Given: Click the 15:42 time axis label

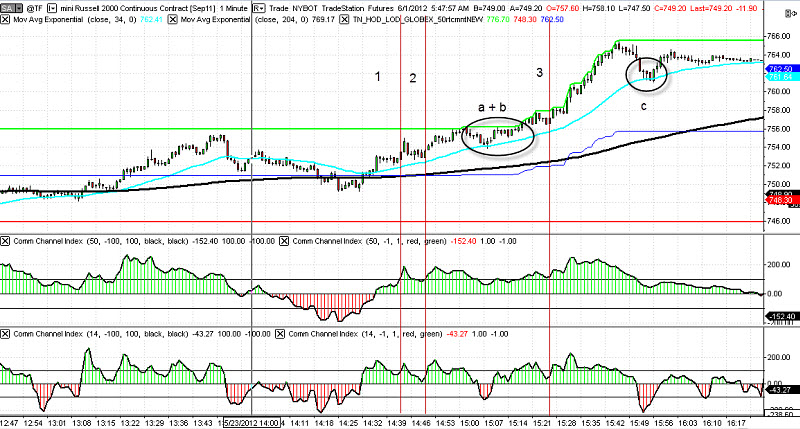Looking at the screenshot, I should click(x=614, y=423).
